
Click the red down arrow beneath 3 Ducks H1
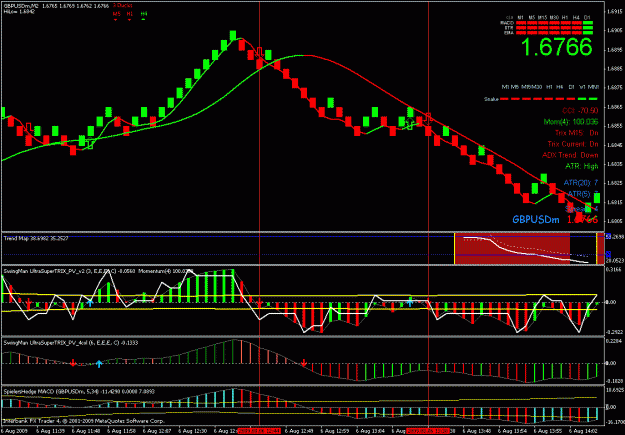pos(130,19)
